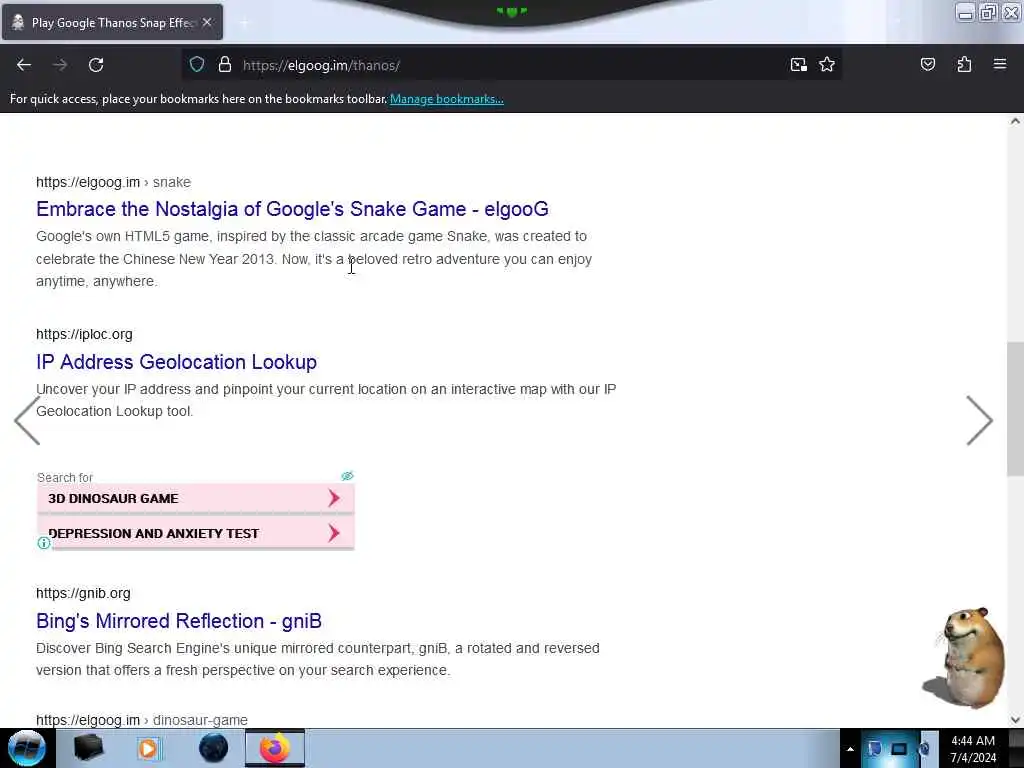Open the dark globe taskbar icon

(x=213, y=748)
